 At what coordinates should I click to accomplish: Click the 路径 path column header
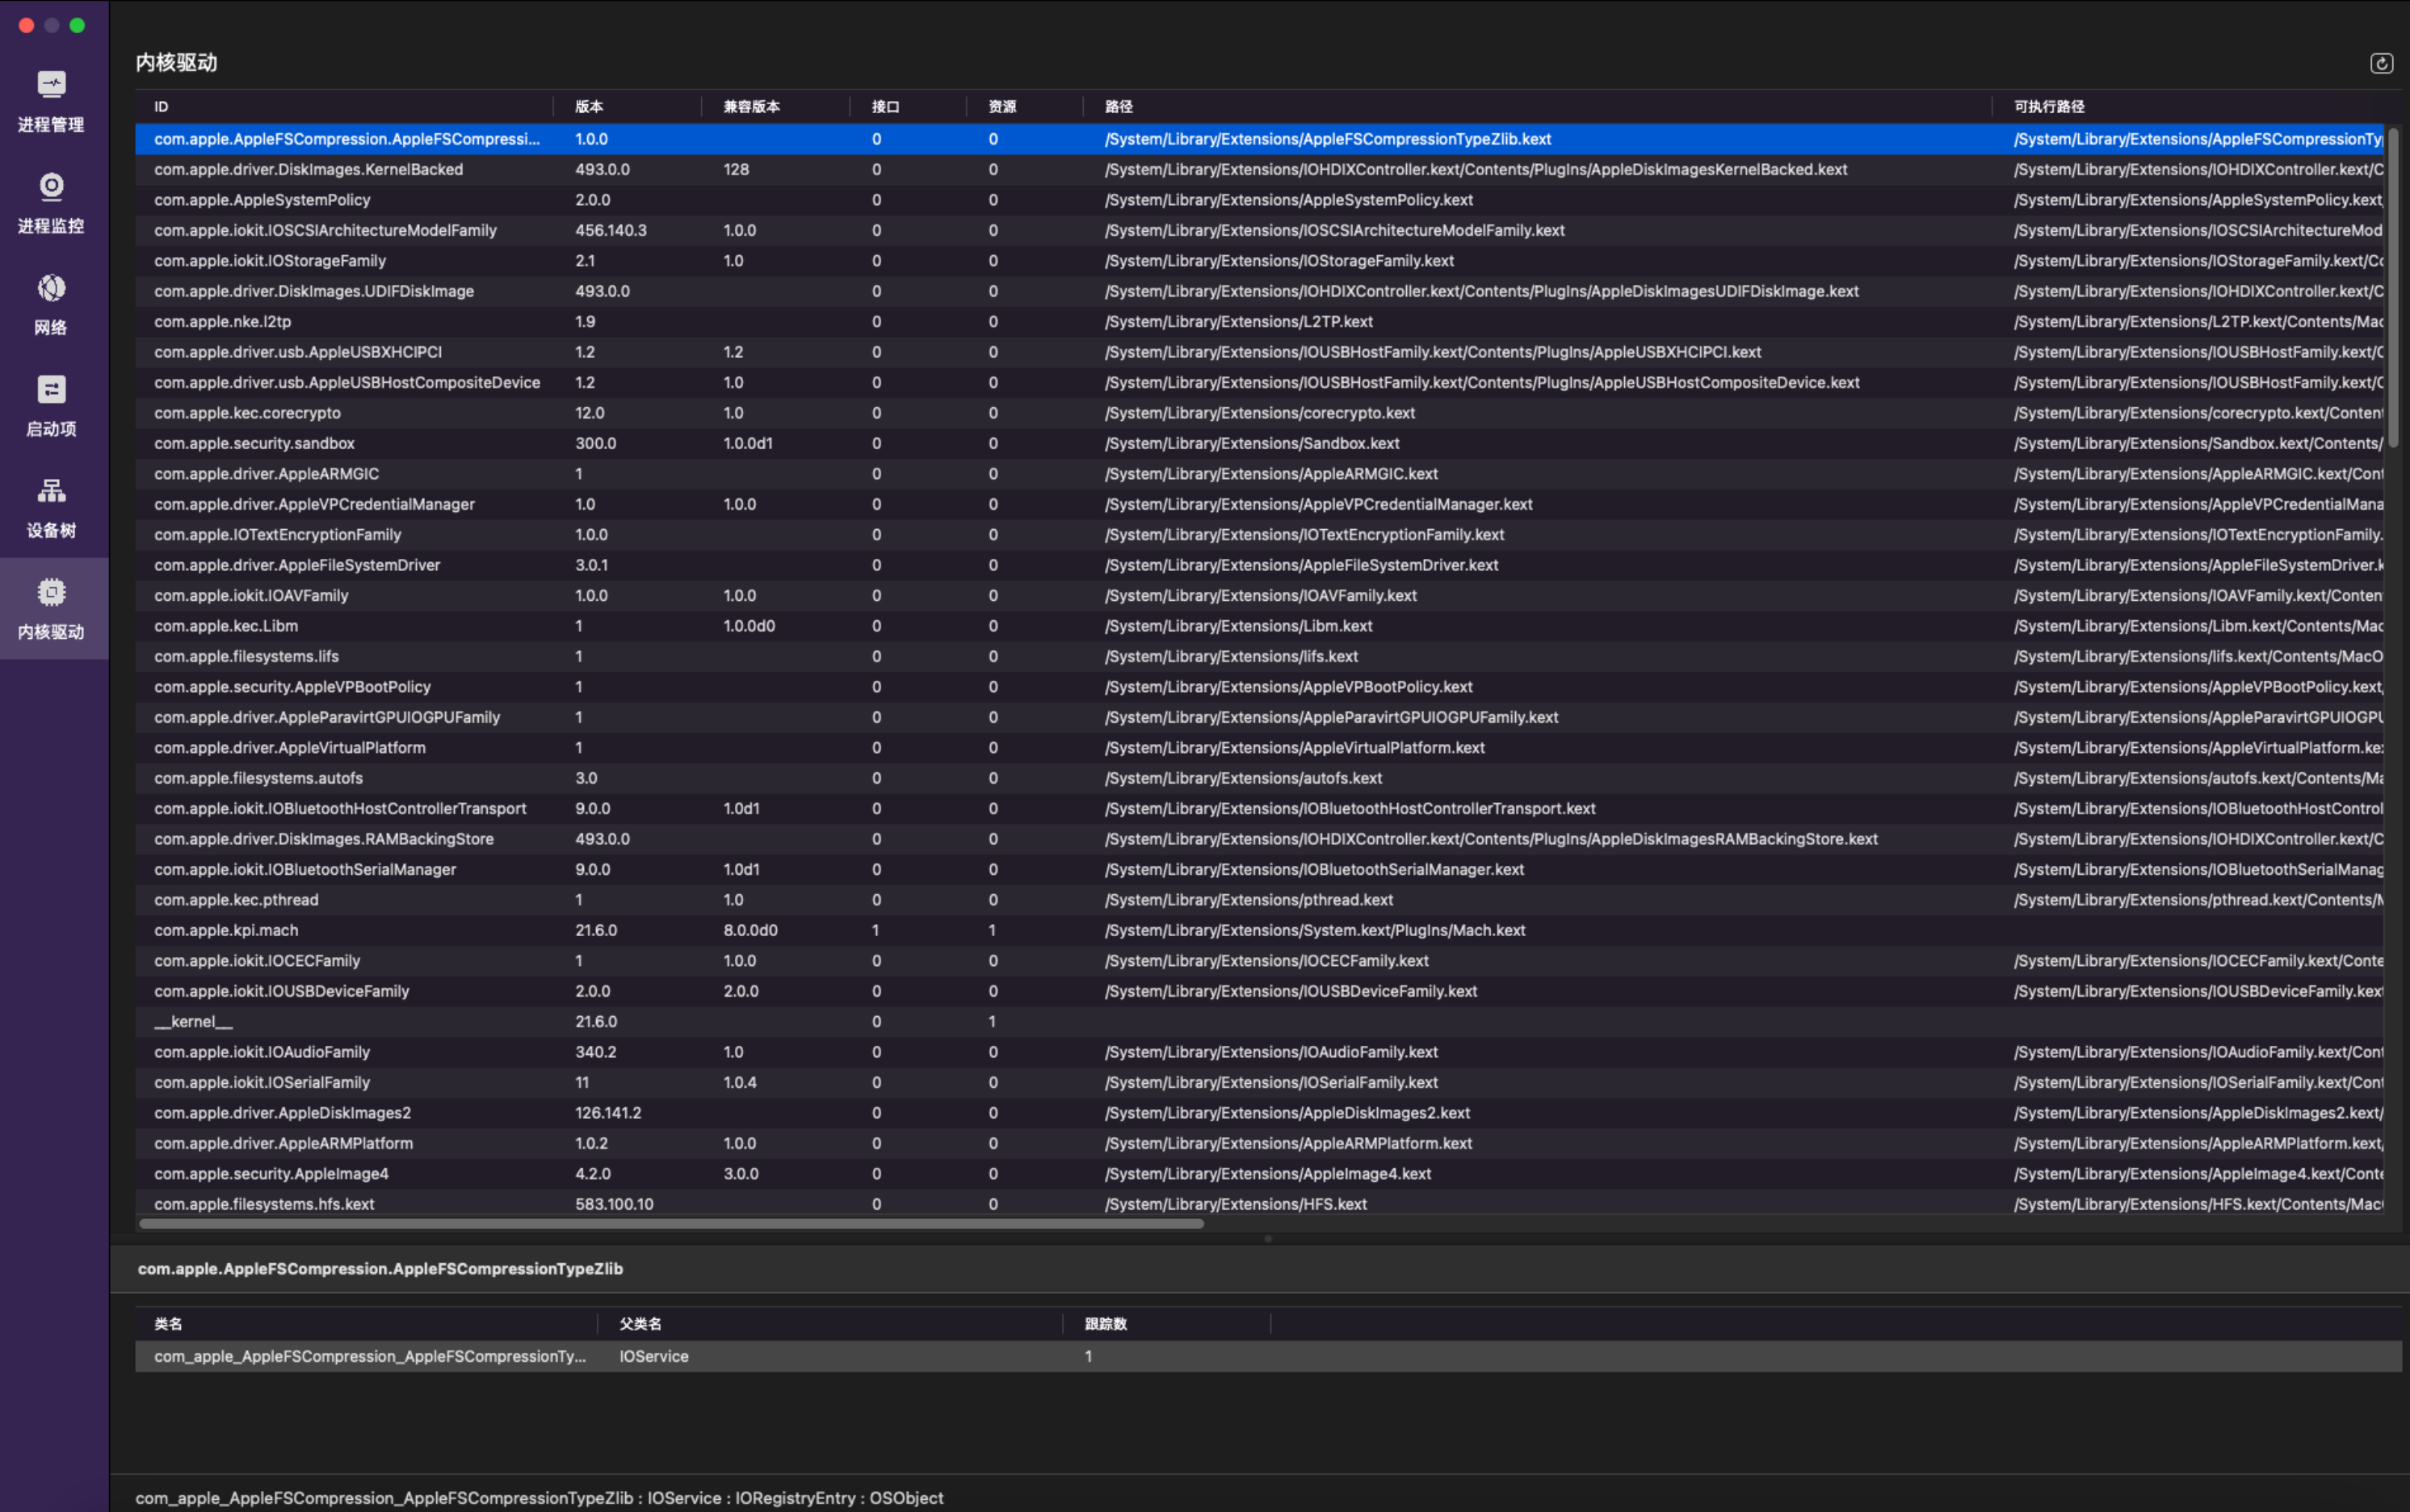click(x=1118, y=107)
